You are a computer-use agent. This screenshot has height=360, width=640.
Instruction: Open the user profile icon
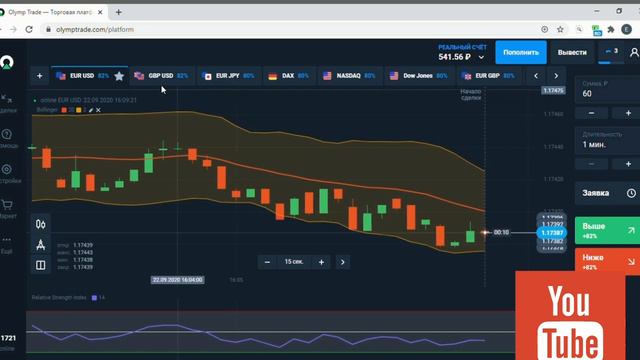[x=634, y=52]
